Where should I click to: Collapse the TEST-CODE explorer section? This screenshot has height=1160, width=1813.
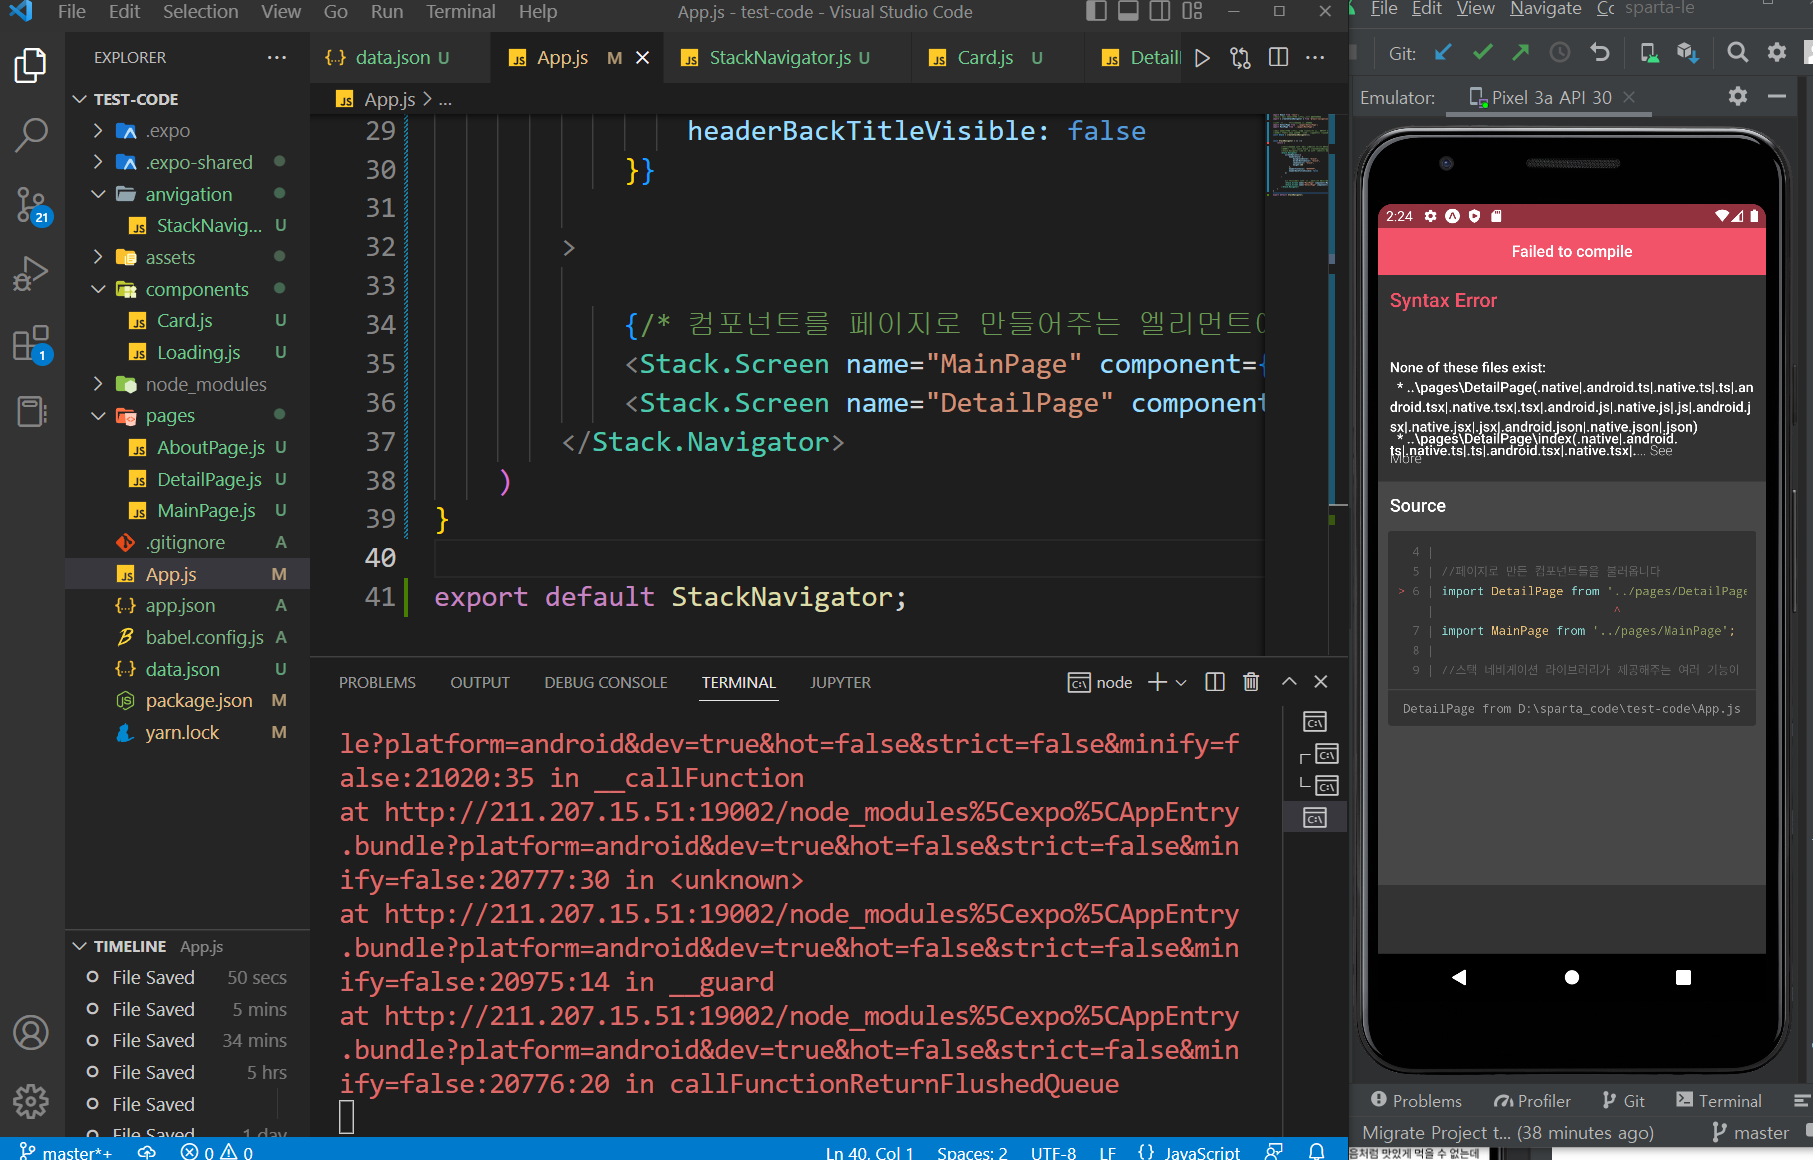pyautogui.click(x=80, y=99)
